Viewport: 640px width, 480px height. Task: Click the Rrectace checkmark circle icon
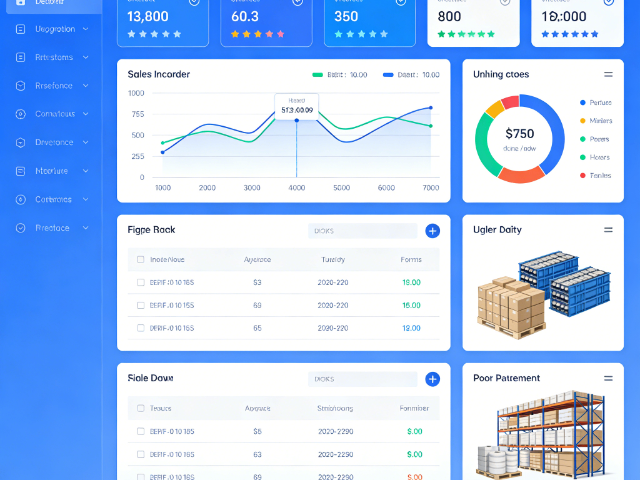(x=21, y=228)
